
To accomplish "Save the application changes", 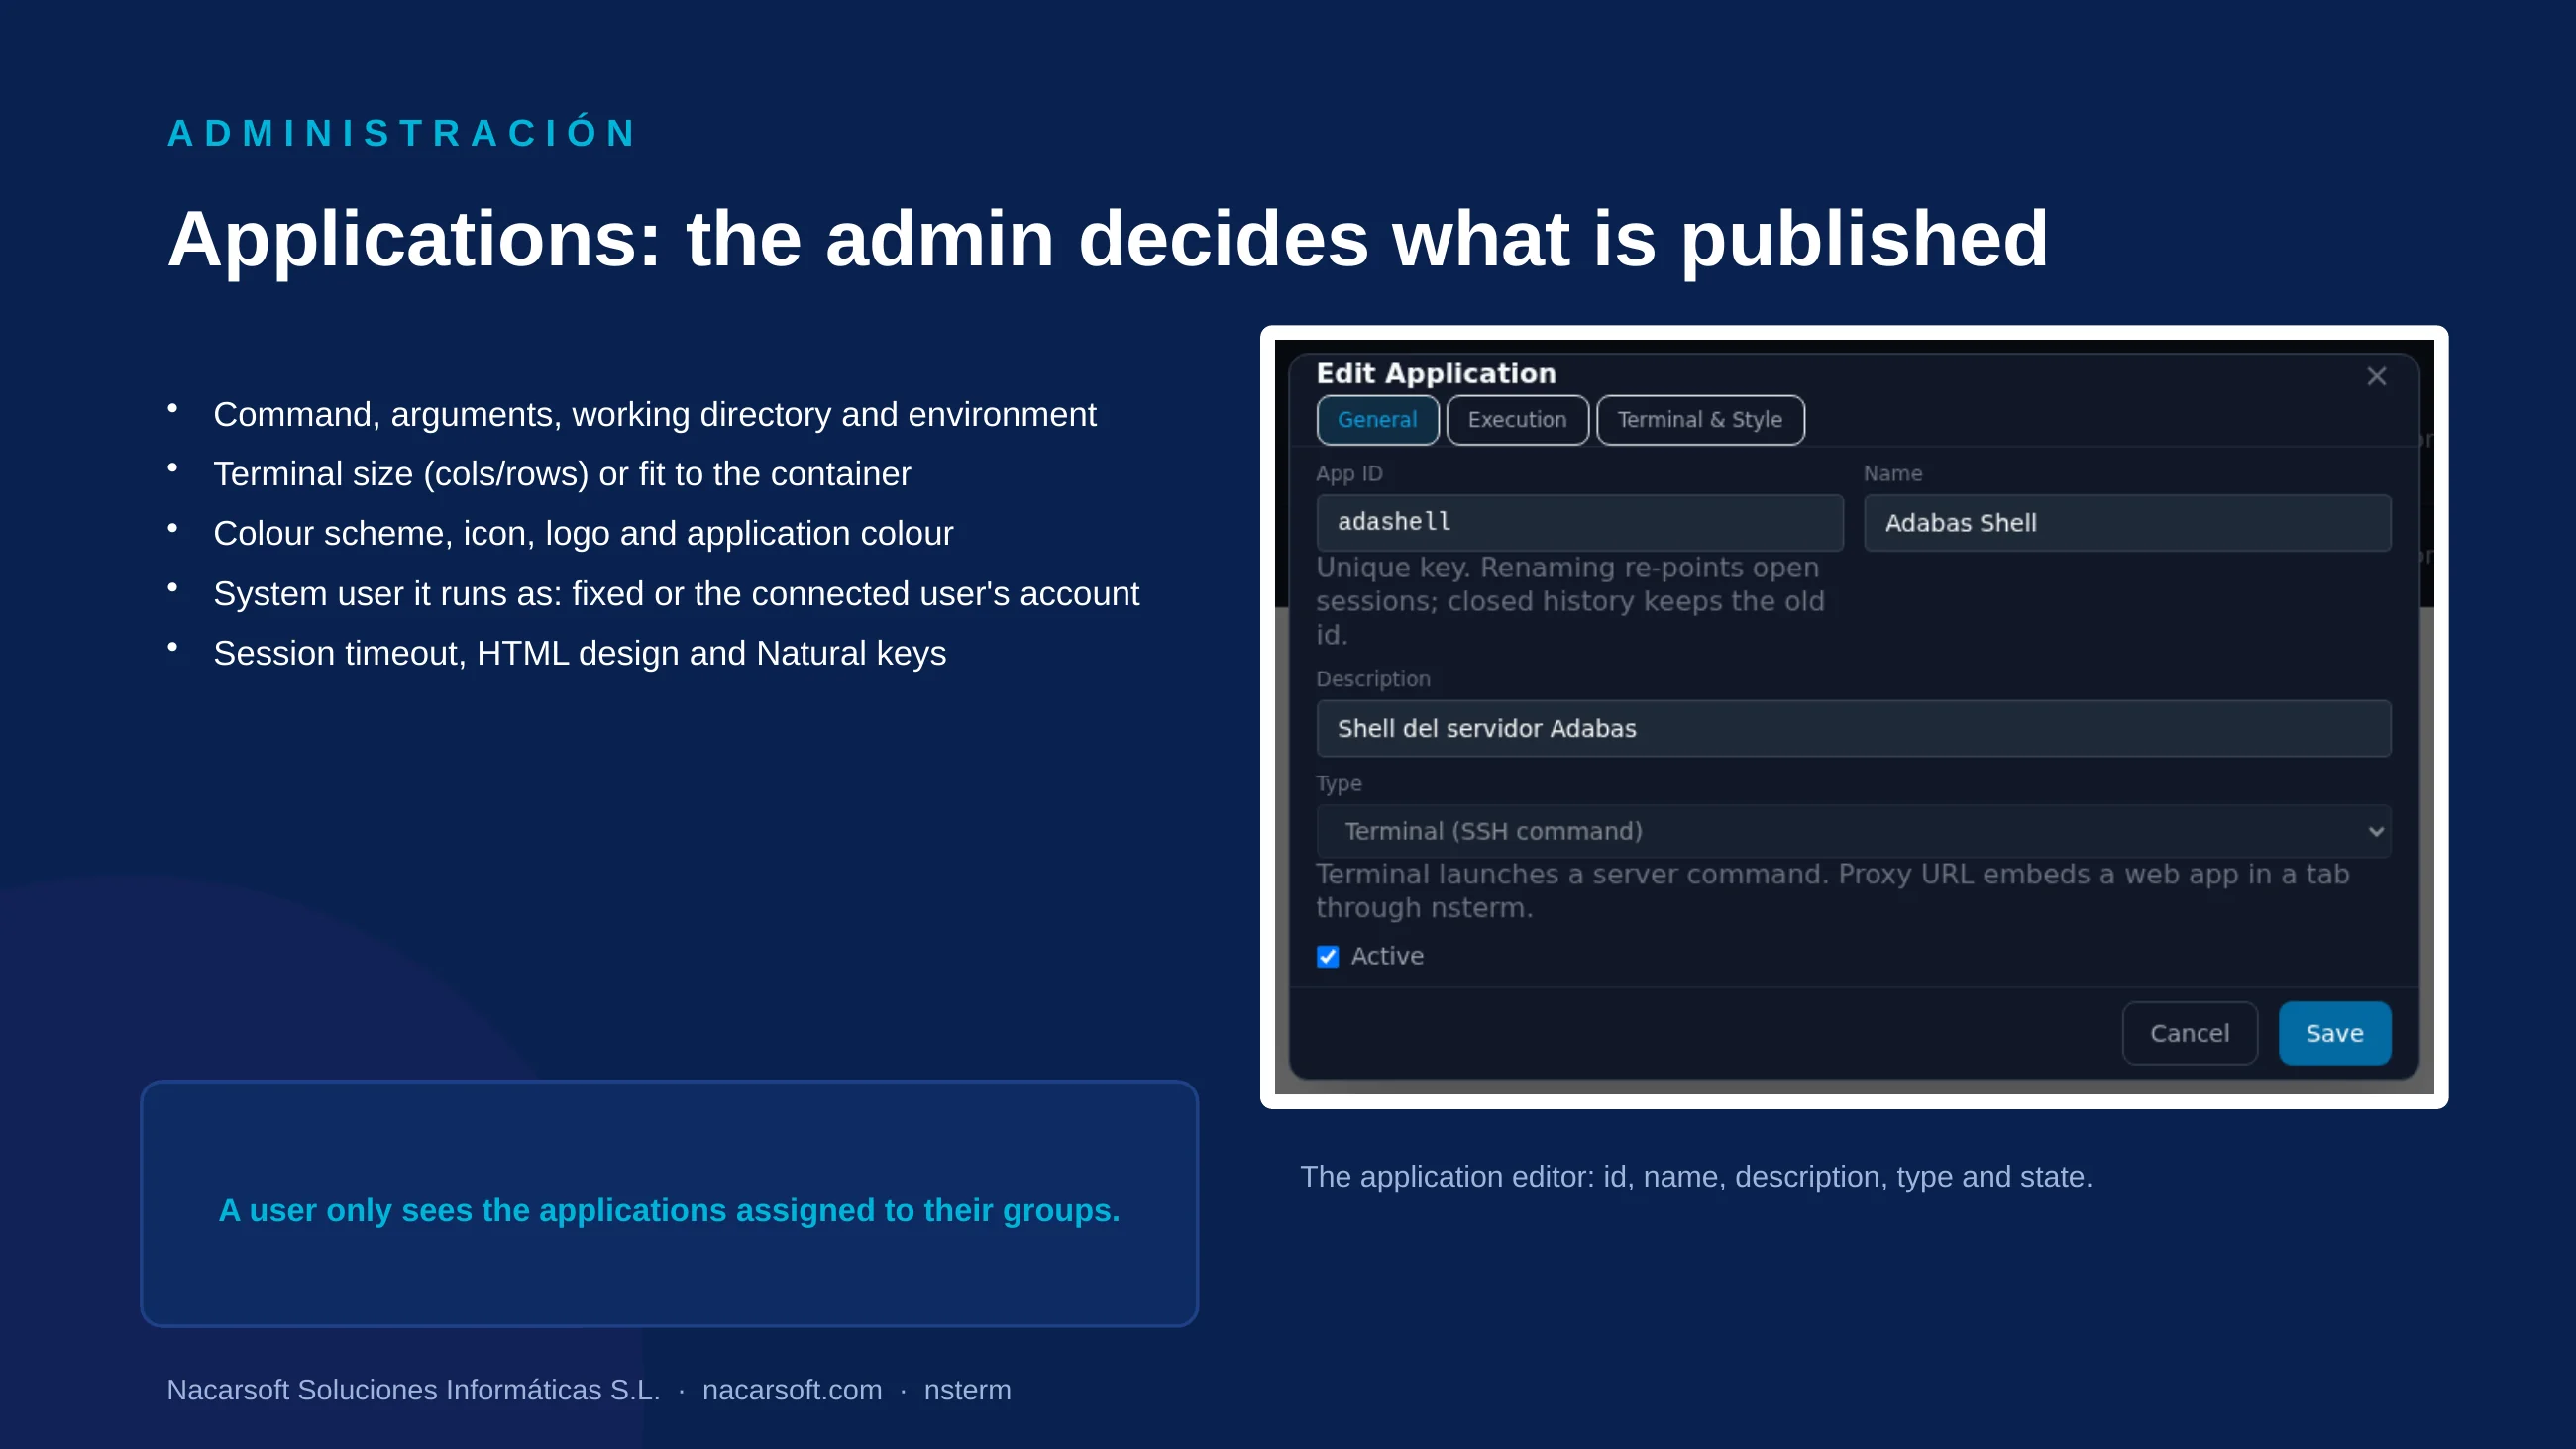I will (2334, 1033).
